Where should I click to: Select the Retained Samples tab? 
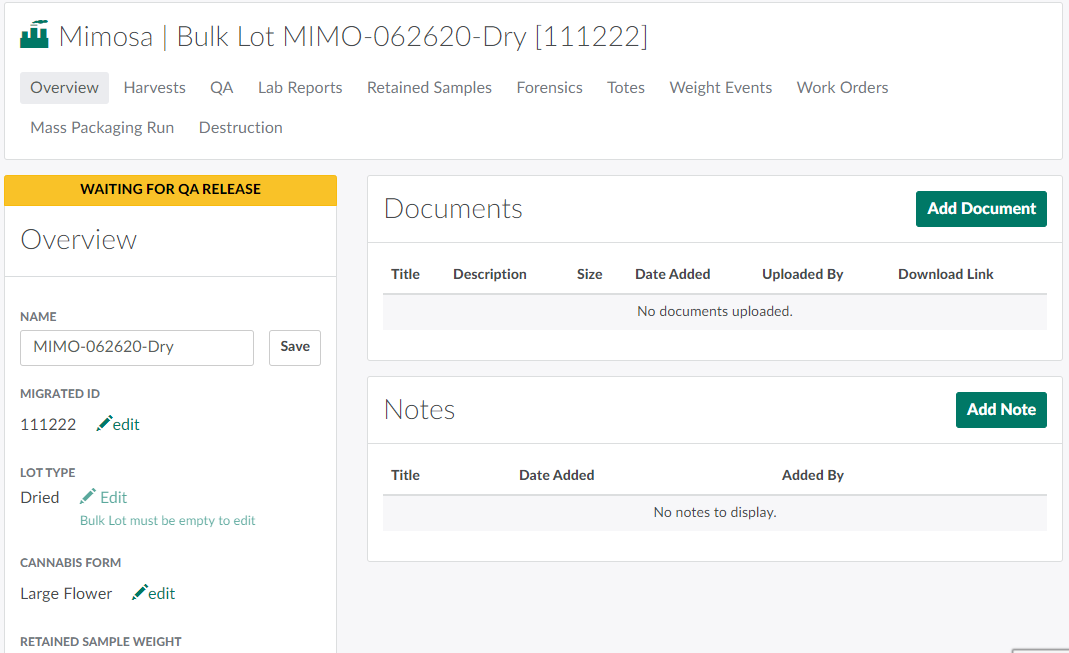click(429, 88)
